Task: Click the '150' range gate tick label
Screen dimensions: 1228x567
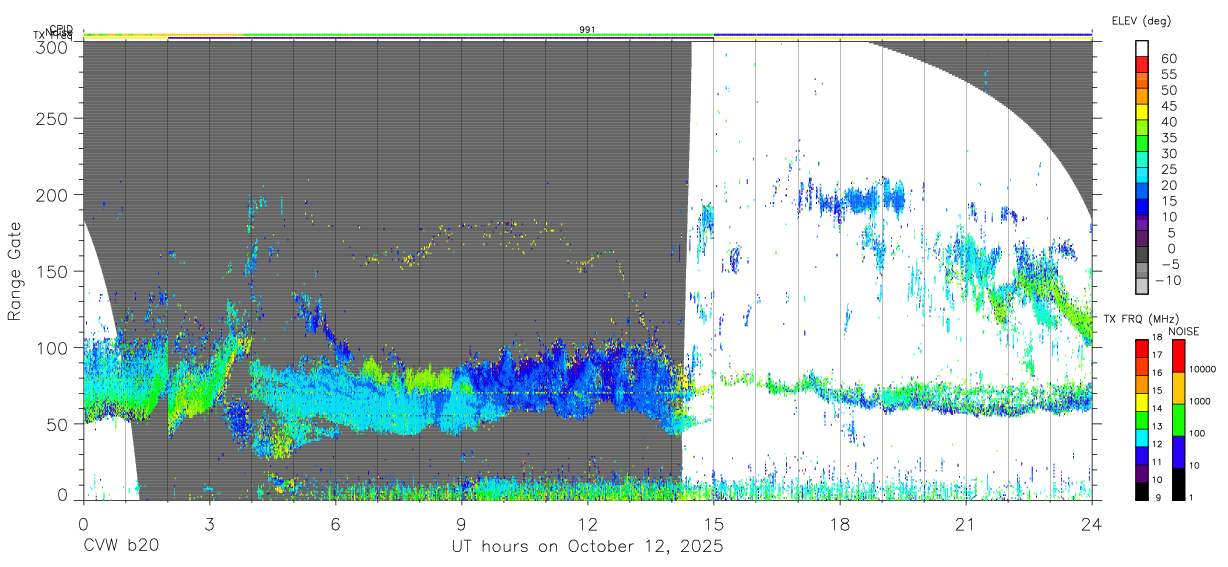Action: (51, 271)
